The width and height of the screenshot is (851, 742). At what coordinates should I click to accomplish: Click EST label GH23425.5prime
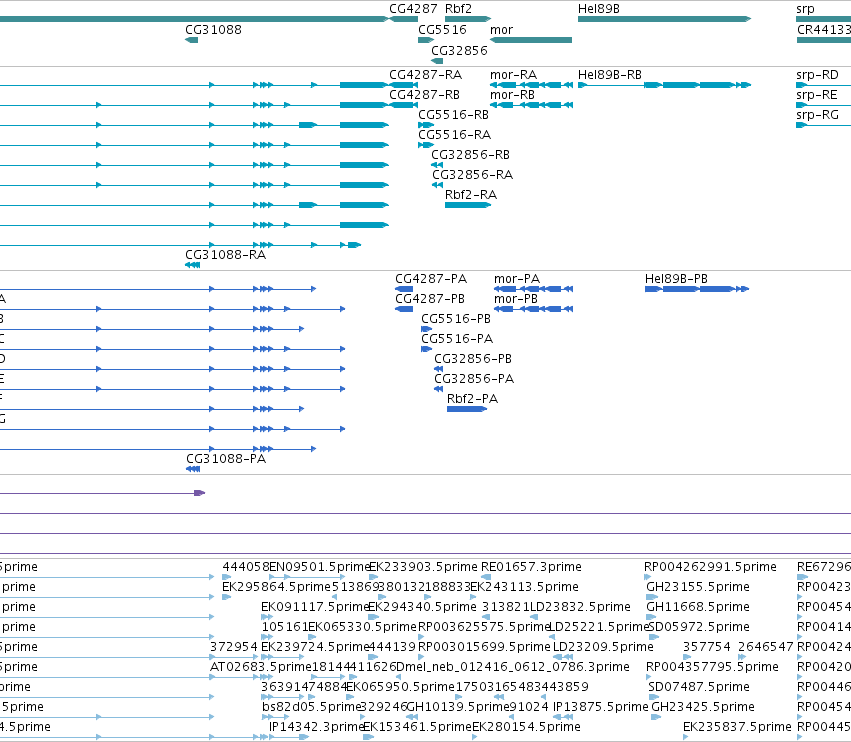click(x=702, y=707)
